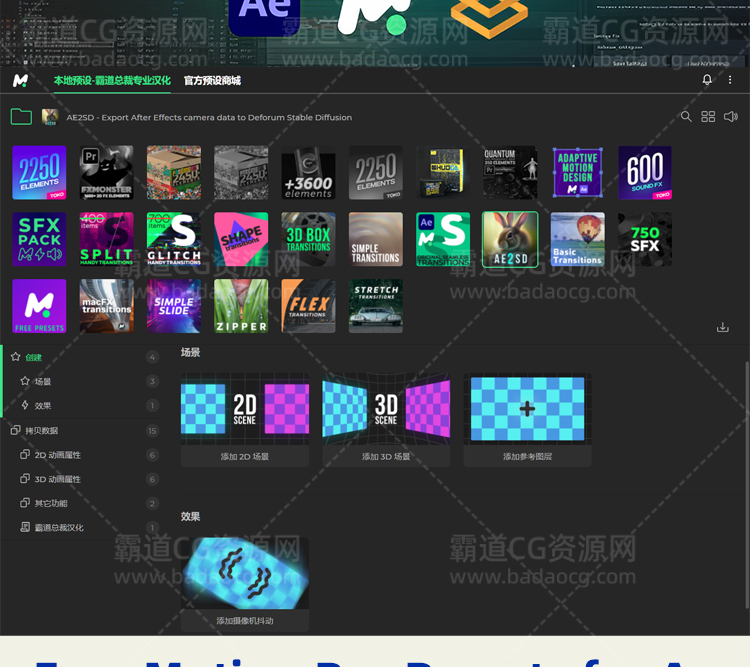Select the Glitch Handy Transitions pack
This screenshot has width=750, height=667.
point(174,239)
